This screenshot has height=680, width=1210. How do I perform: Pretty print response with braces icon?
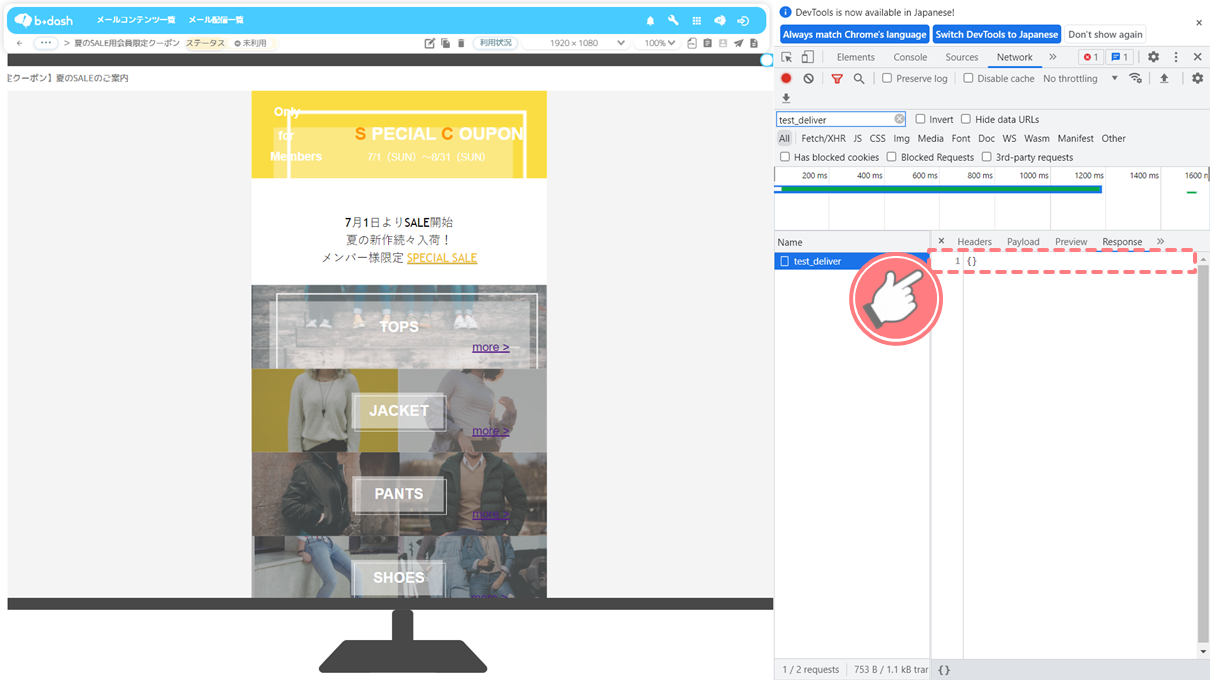point(944,670)
